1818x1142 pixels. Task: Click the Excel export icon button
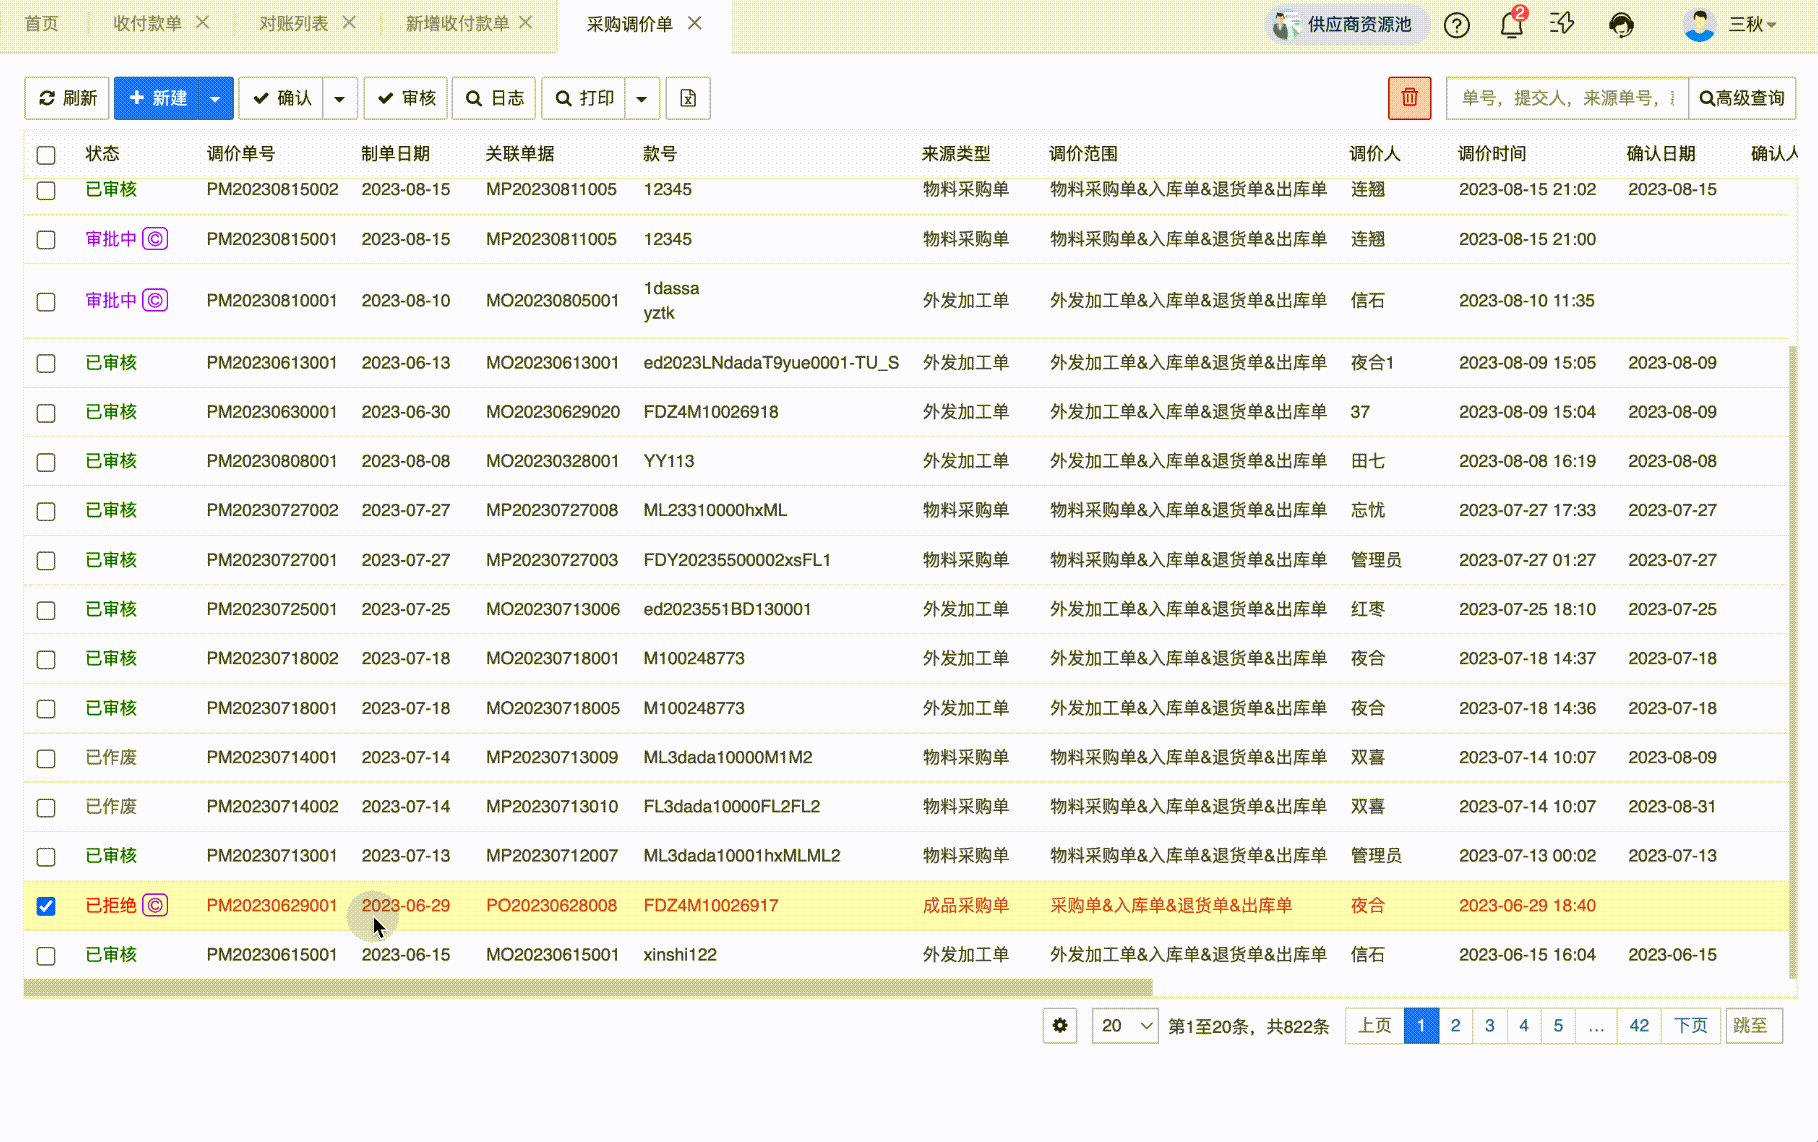click(x=688, y=98)
